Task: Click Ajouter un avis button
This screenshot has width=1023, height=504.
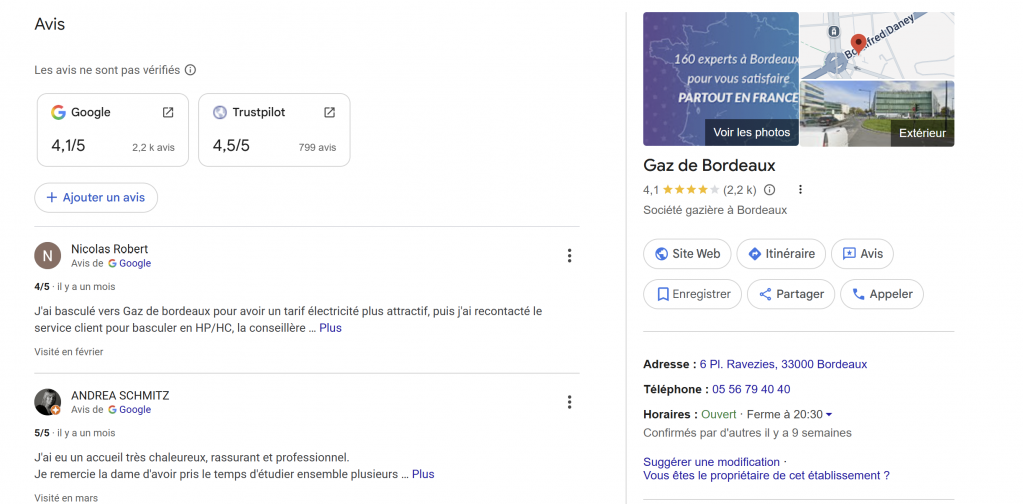Action: [96, 198]
